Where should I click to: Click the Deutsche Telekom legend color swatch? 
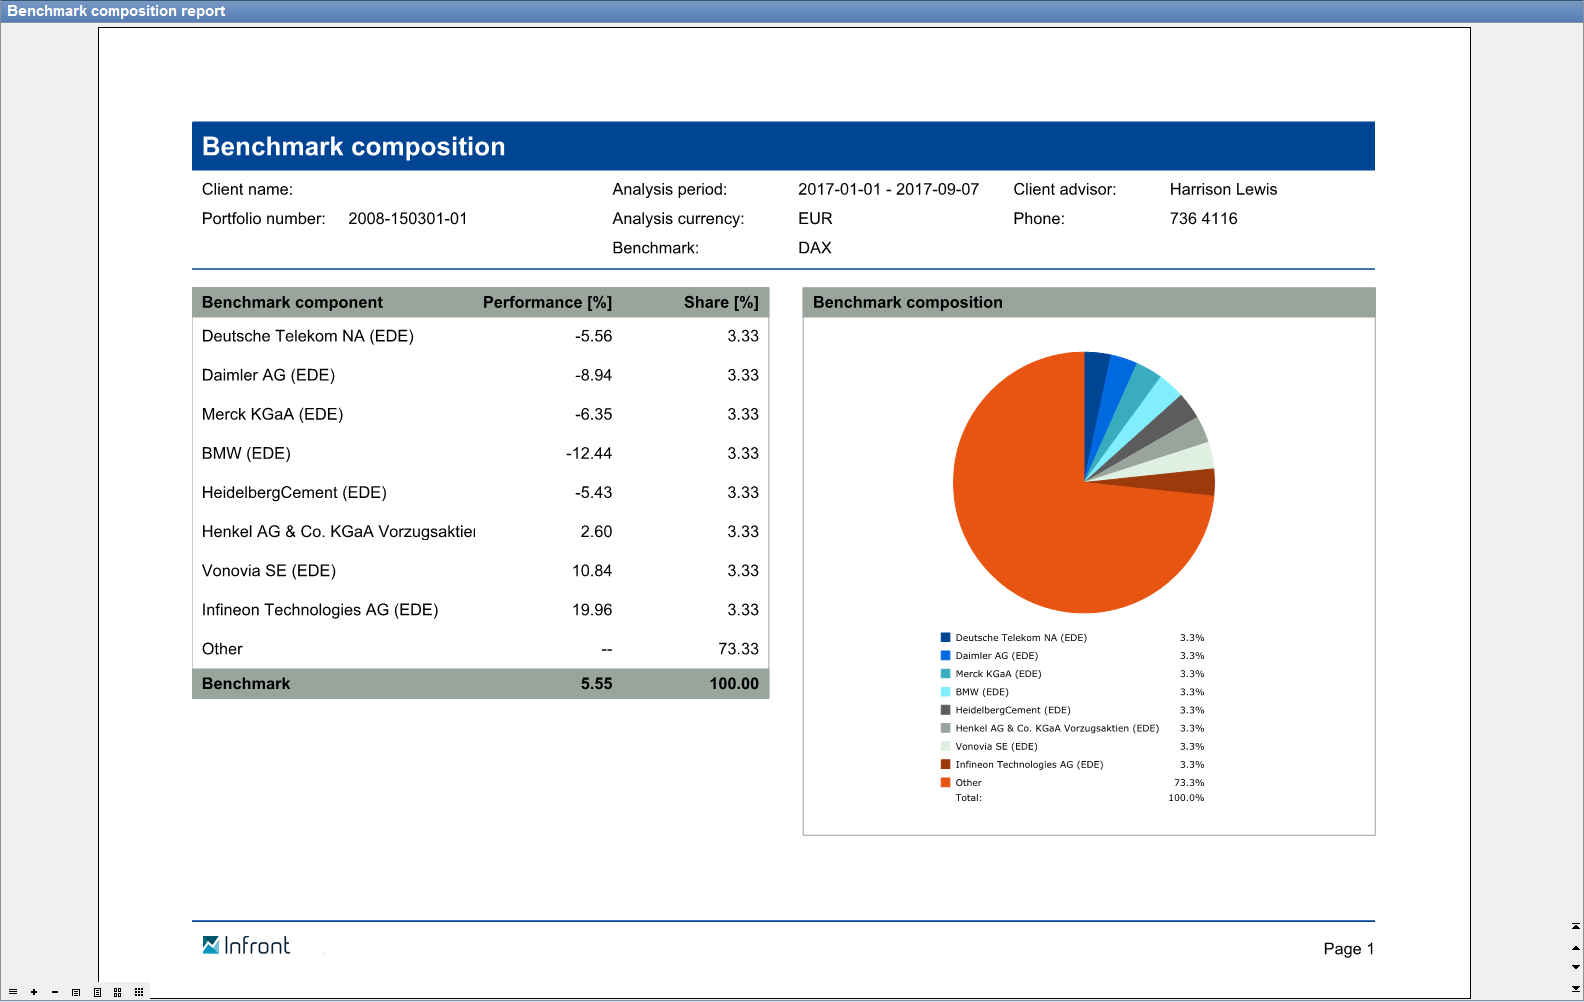[x=945, y=638]
